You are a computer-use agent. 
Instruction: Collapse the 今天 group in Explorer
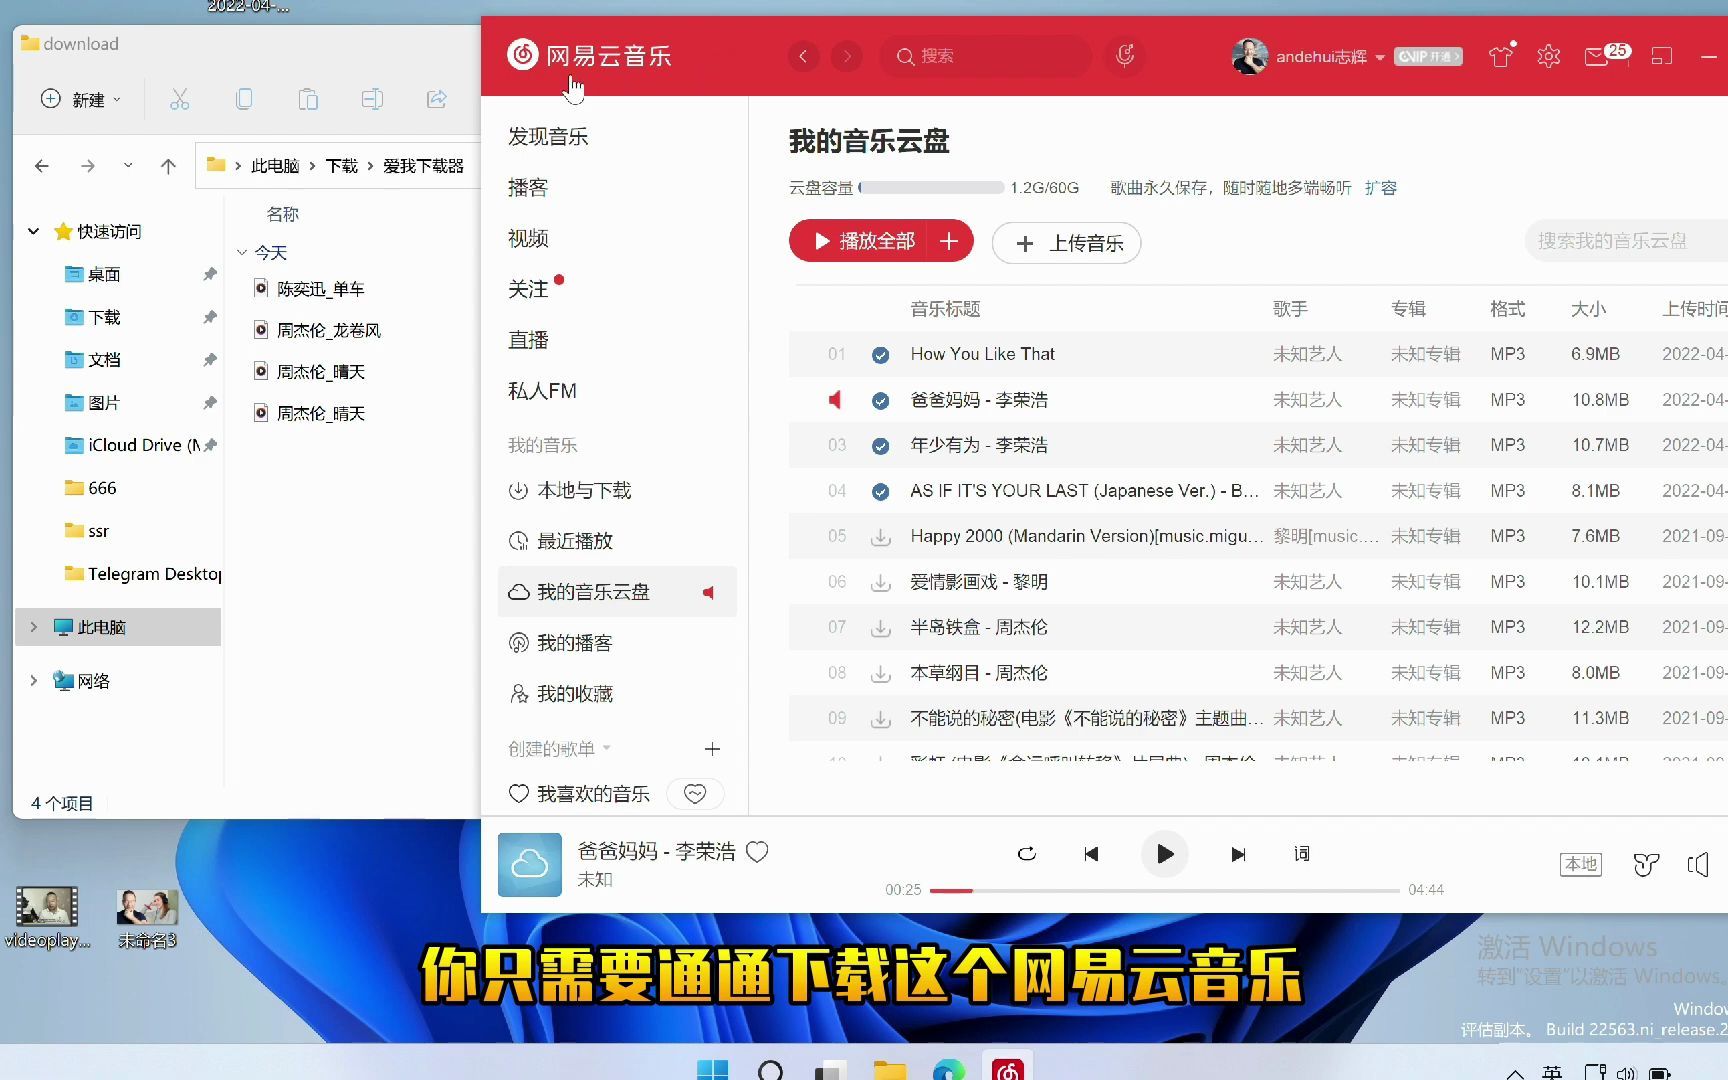pos(241,253)
